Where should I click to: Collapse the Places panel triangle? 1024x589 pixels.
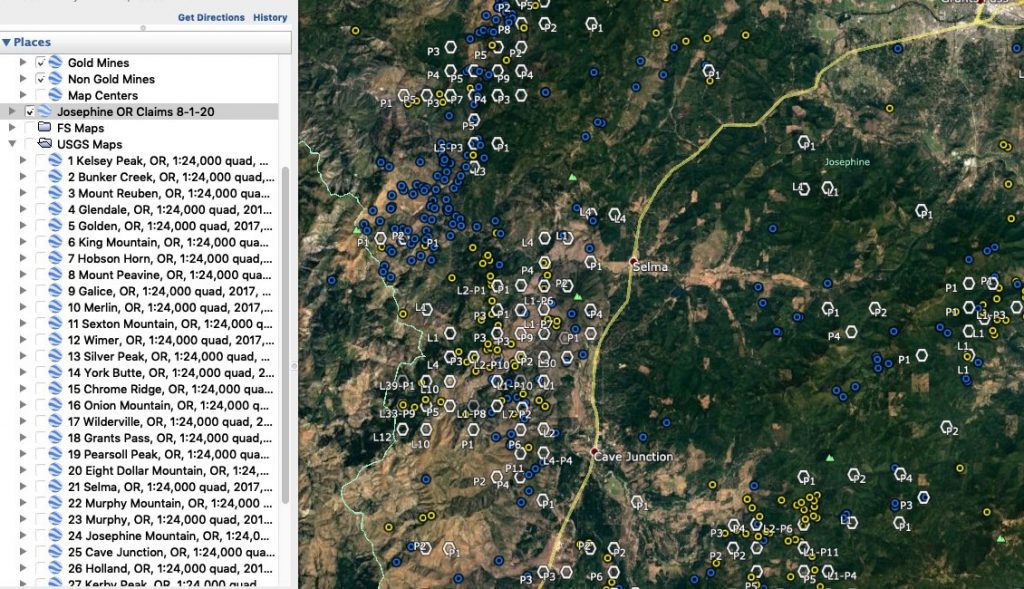click(7, 42)
